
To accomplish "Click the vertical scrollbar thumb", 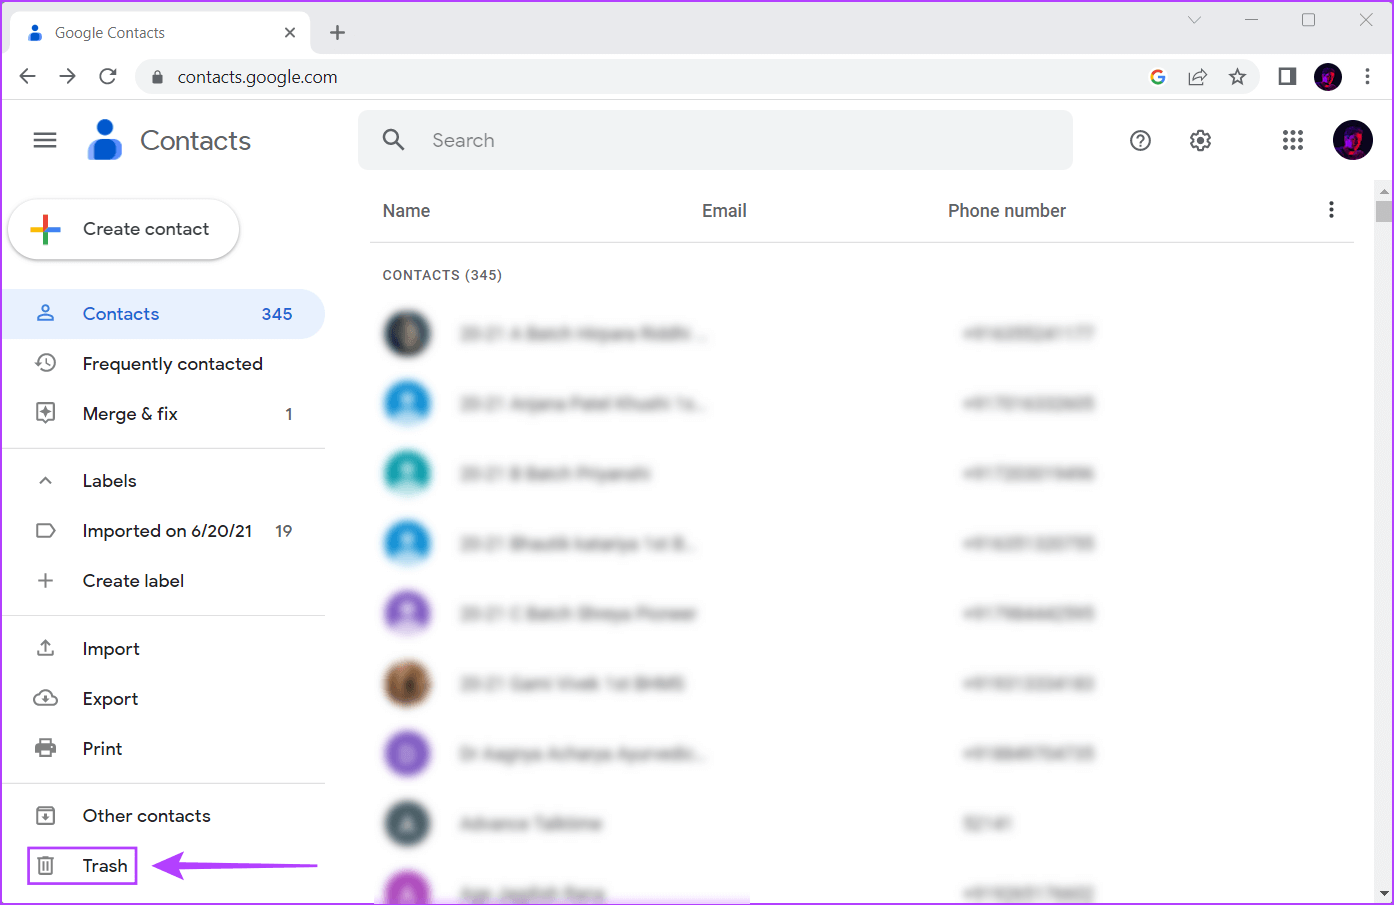I will pyautogui.click(x=1384, y=211).
